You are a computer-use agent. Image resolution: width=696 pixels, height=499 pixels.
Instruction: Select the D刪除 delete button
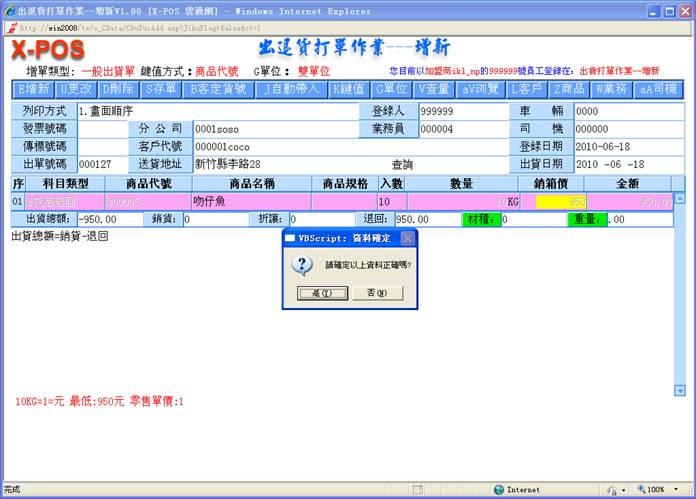(x=117, y=89)
